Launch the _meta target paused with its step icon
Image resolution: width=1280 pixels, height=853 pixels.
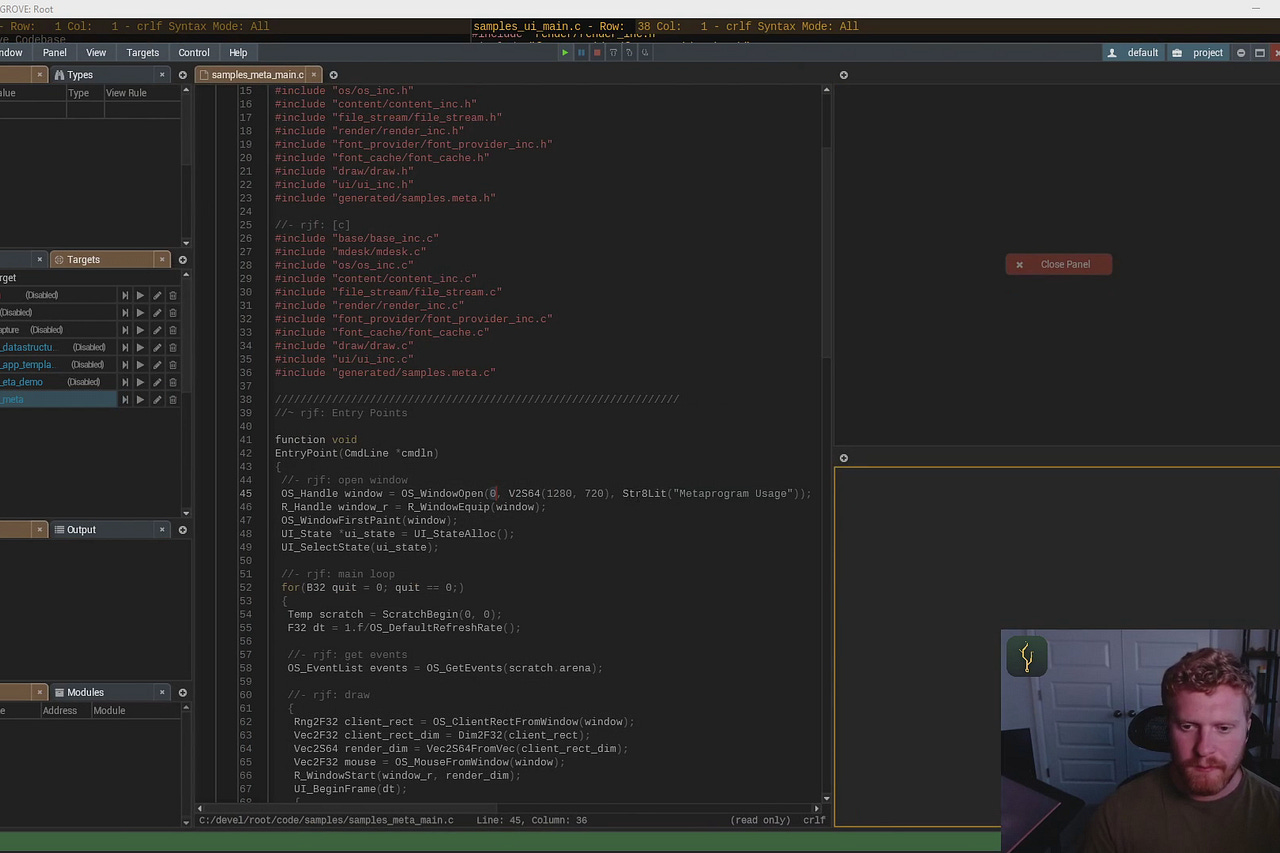coord(125,399)
